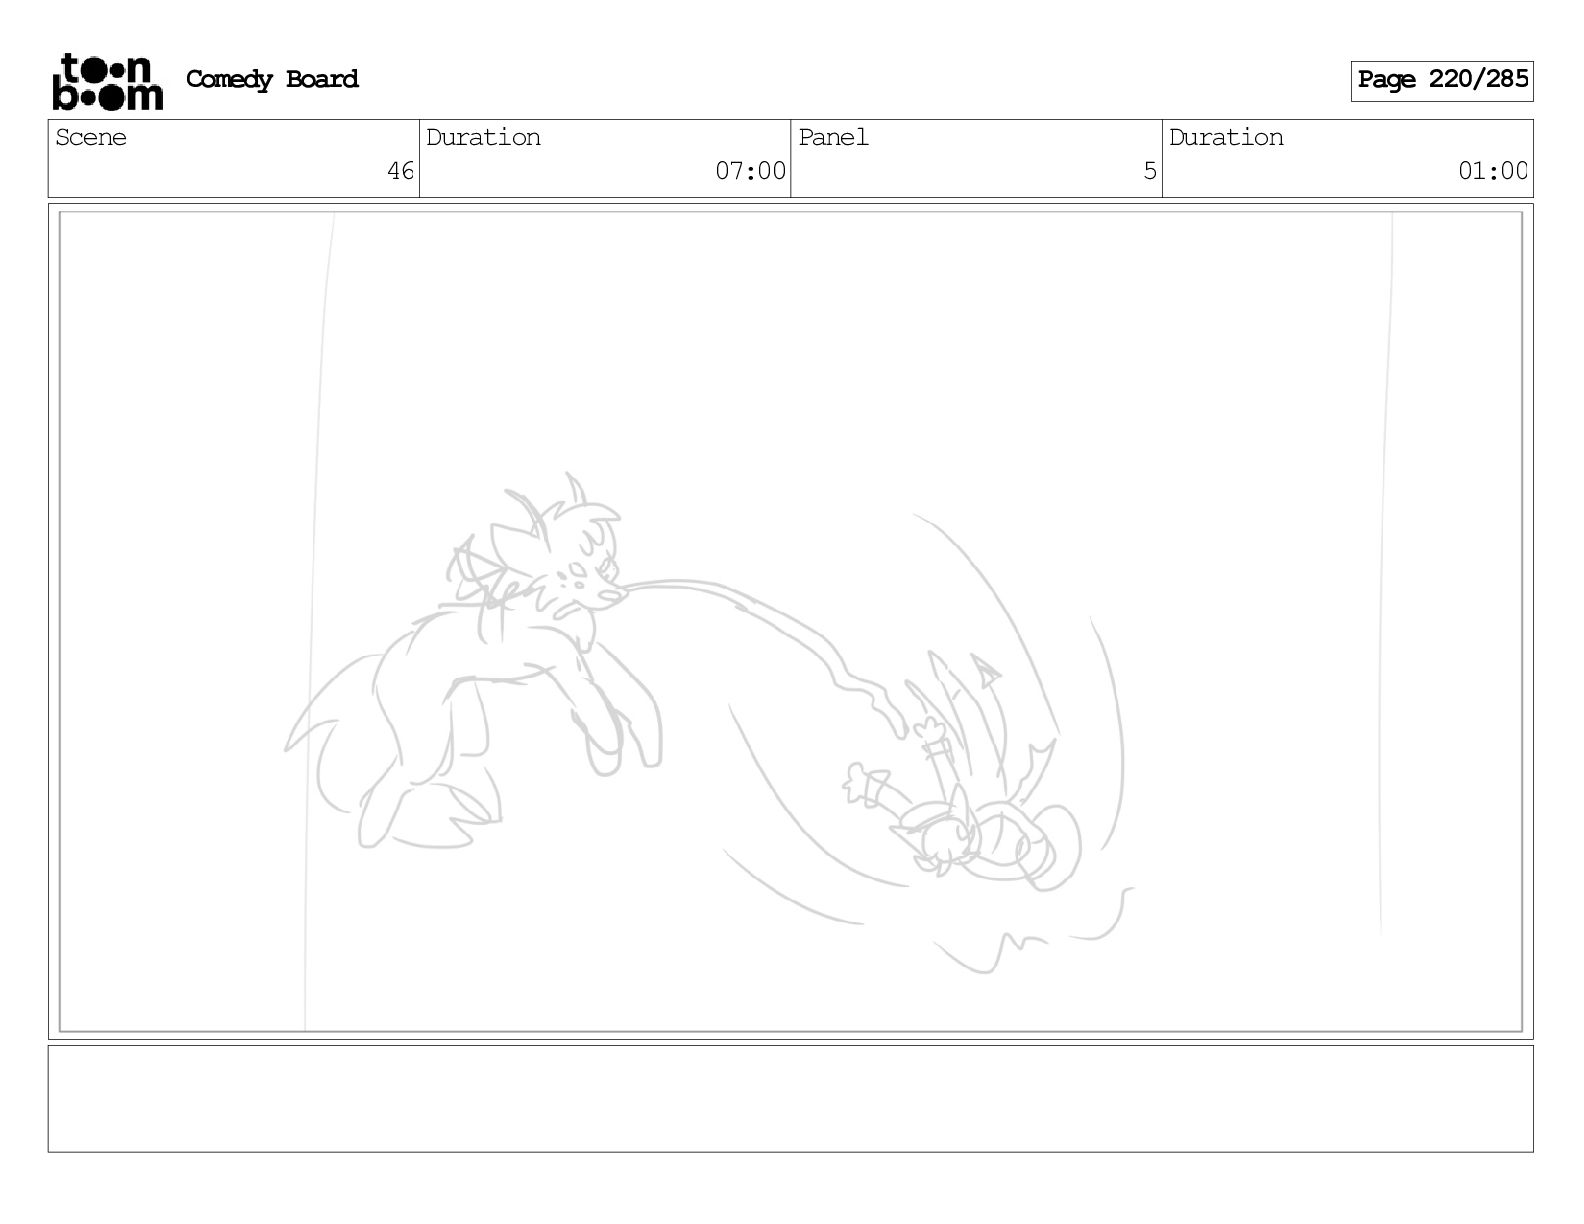Viewport: 1584px width, 1224px height.
Task: Click the 'Scene' label
Action: pos(91,137)
